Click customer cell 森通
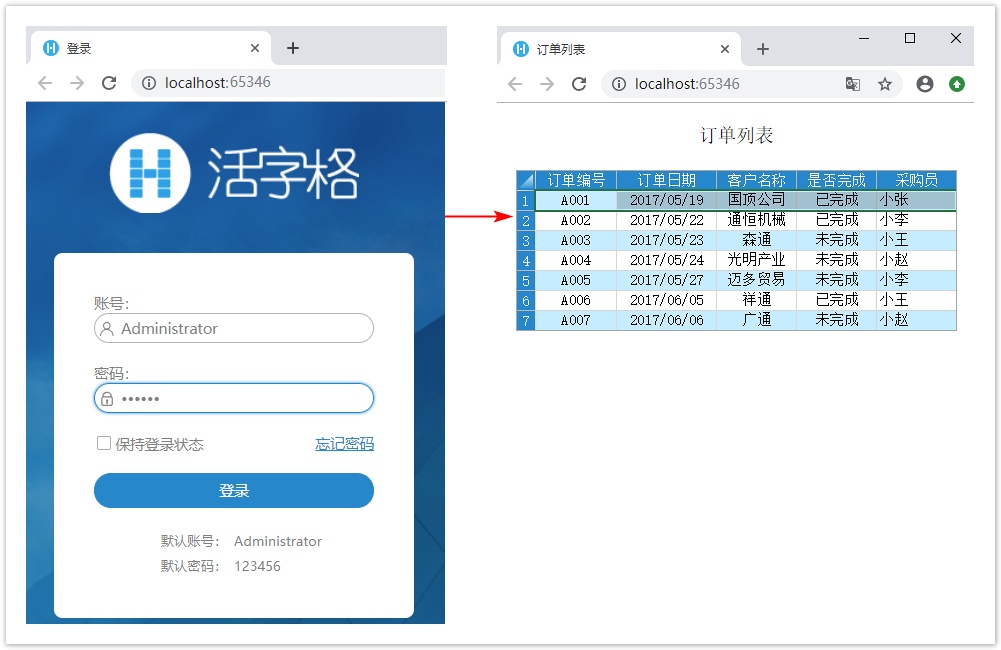The width and height of the screenshot is (1001, 650). (x=756, y=241)
